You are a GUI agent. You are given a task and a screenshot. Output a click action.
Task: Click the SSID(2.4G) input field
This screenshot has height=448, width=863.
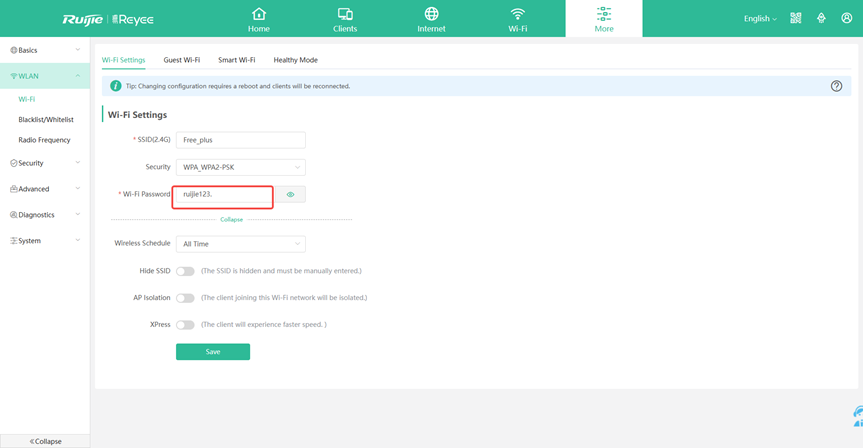tap(241, 140)
